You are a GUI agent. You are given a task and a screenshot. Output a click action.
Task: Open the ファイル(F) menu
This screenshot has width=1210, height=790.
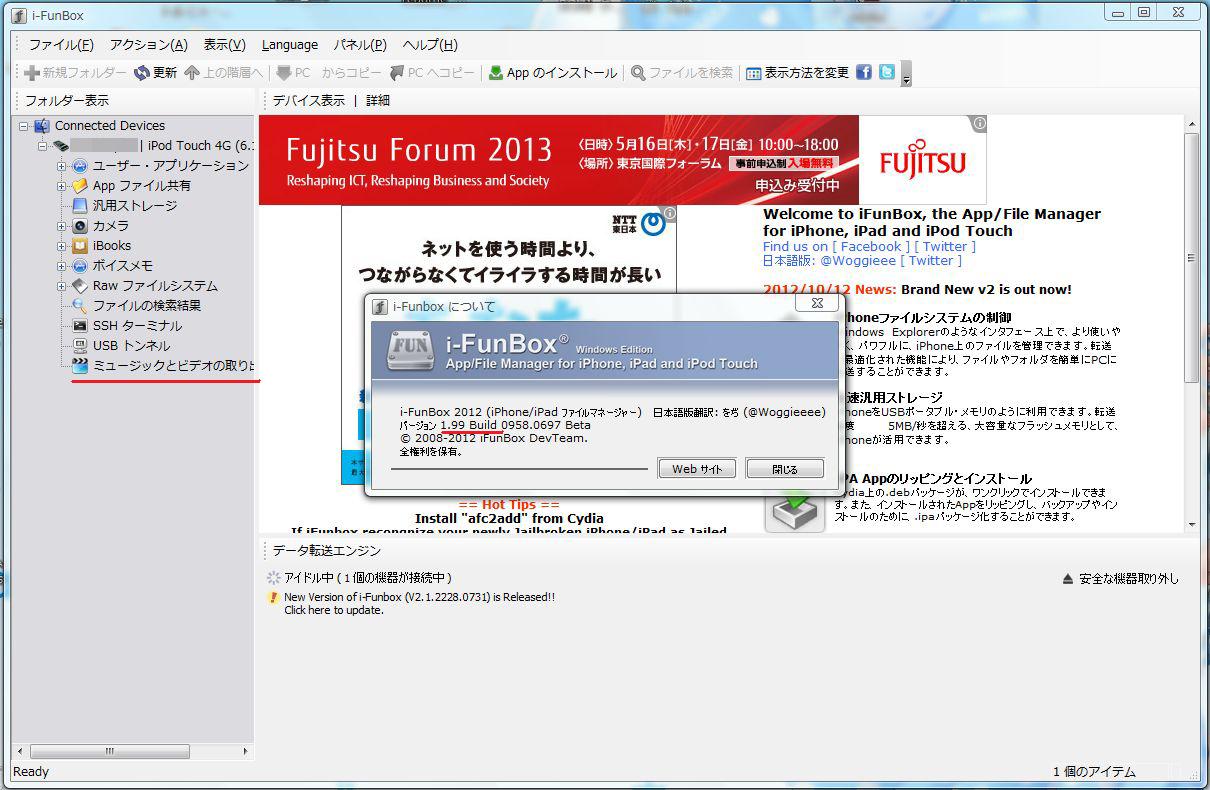click(x=61, y=45)
